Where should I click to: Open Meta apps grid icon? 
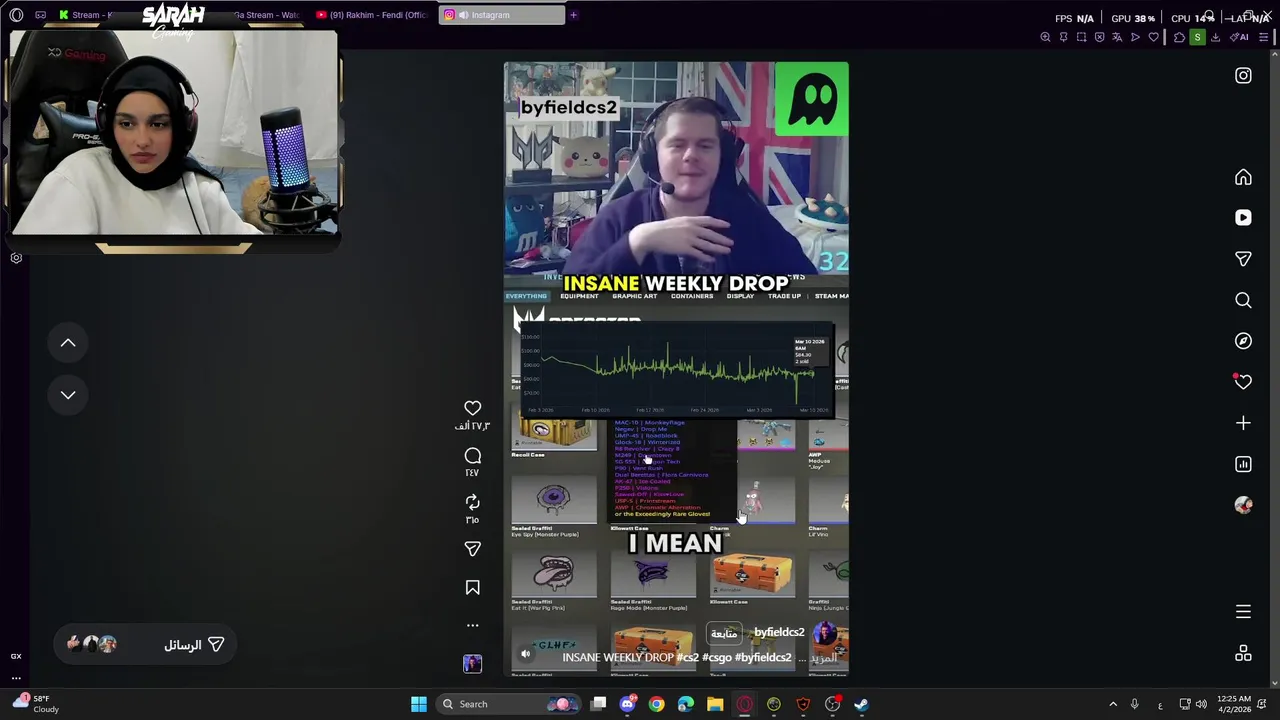click(1243, 653)
